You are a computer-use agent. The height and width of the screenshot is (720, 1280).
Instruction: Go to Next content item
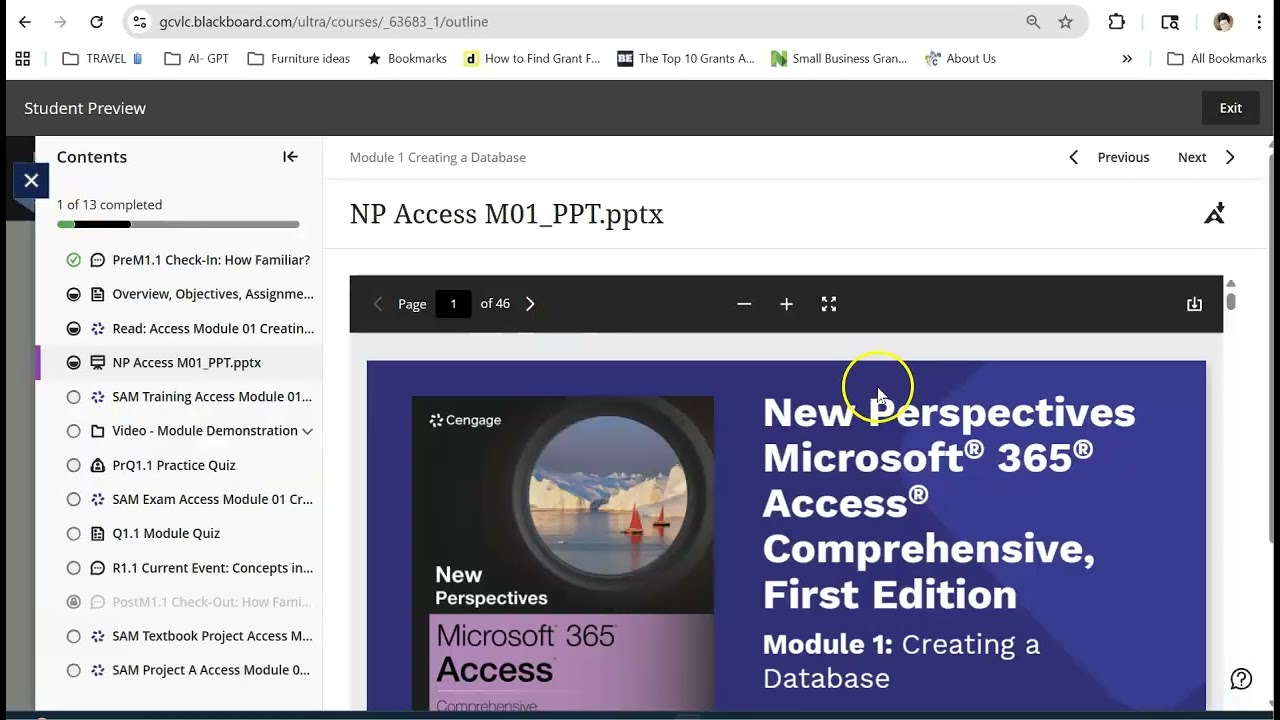1206,157
